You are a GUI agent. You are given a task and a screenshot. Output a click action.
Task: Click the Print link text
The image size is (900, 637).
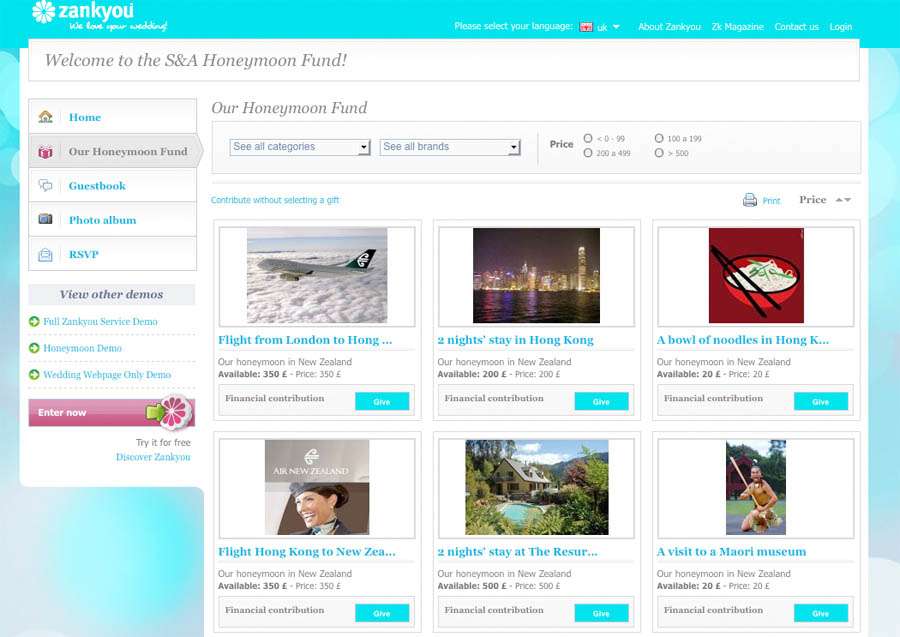click(x=771, y=200)
